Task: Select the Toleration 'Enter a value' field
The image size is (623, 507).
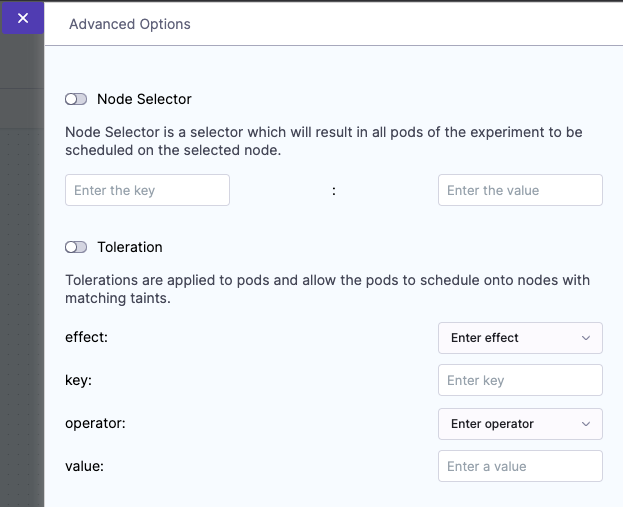Action: (x=520, y=466)
